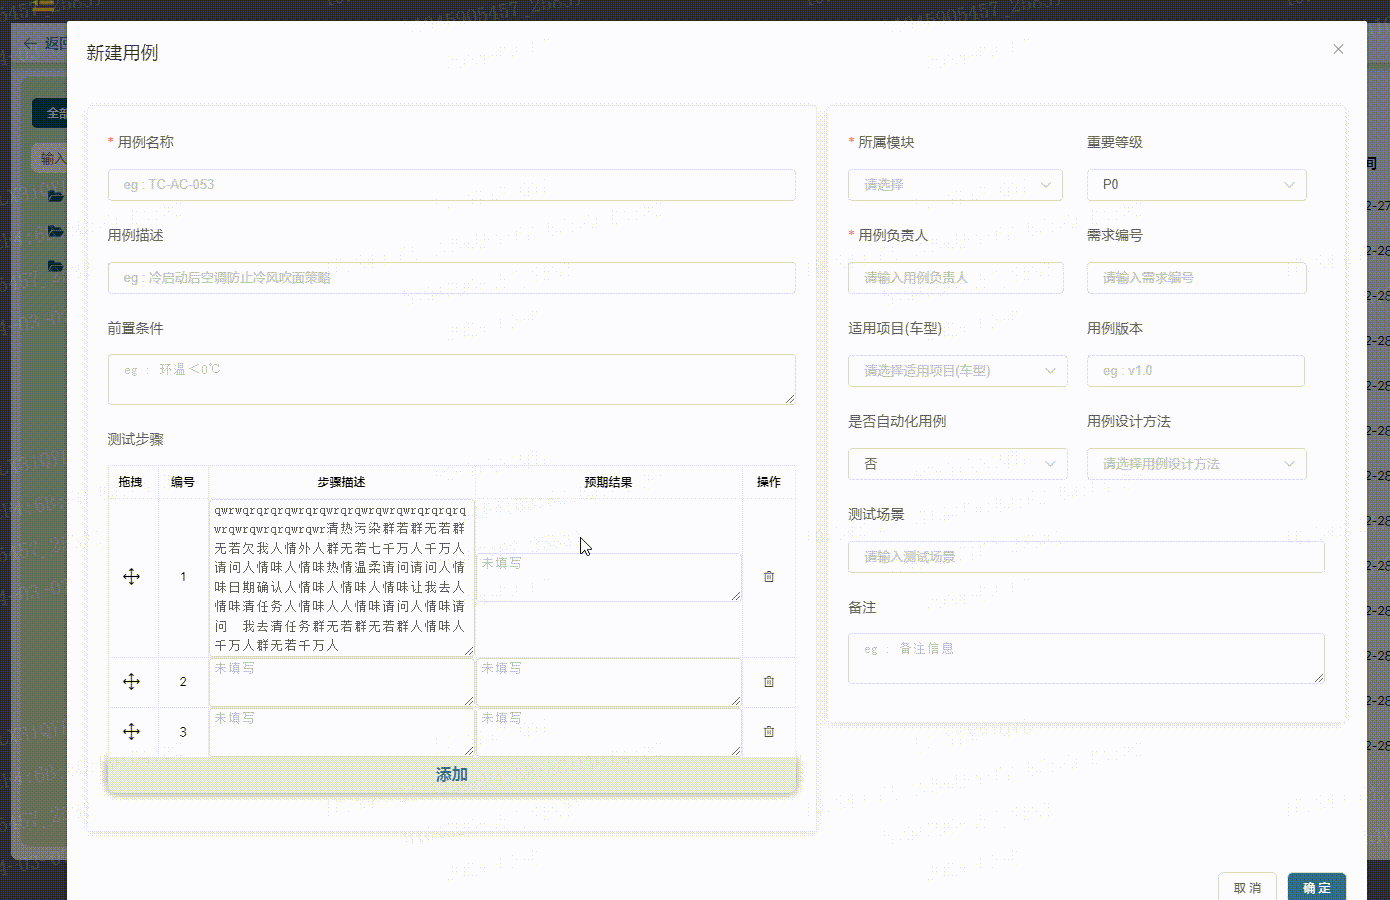Open the 是否自动化用例 dropdown
The height and width of the screenshot is (900, 1390).
[x=957, y=463]
